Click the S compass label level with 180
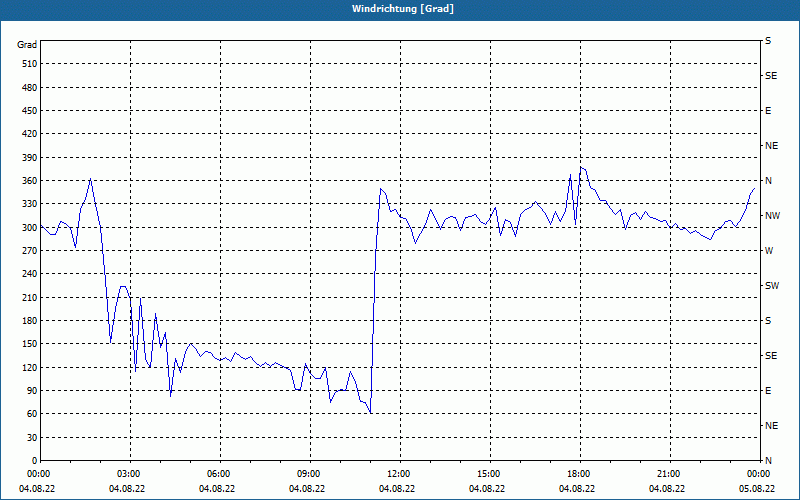800x500 pixels. pyautogui.click(x=768, y=321)
